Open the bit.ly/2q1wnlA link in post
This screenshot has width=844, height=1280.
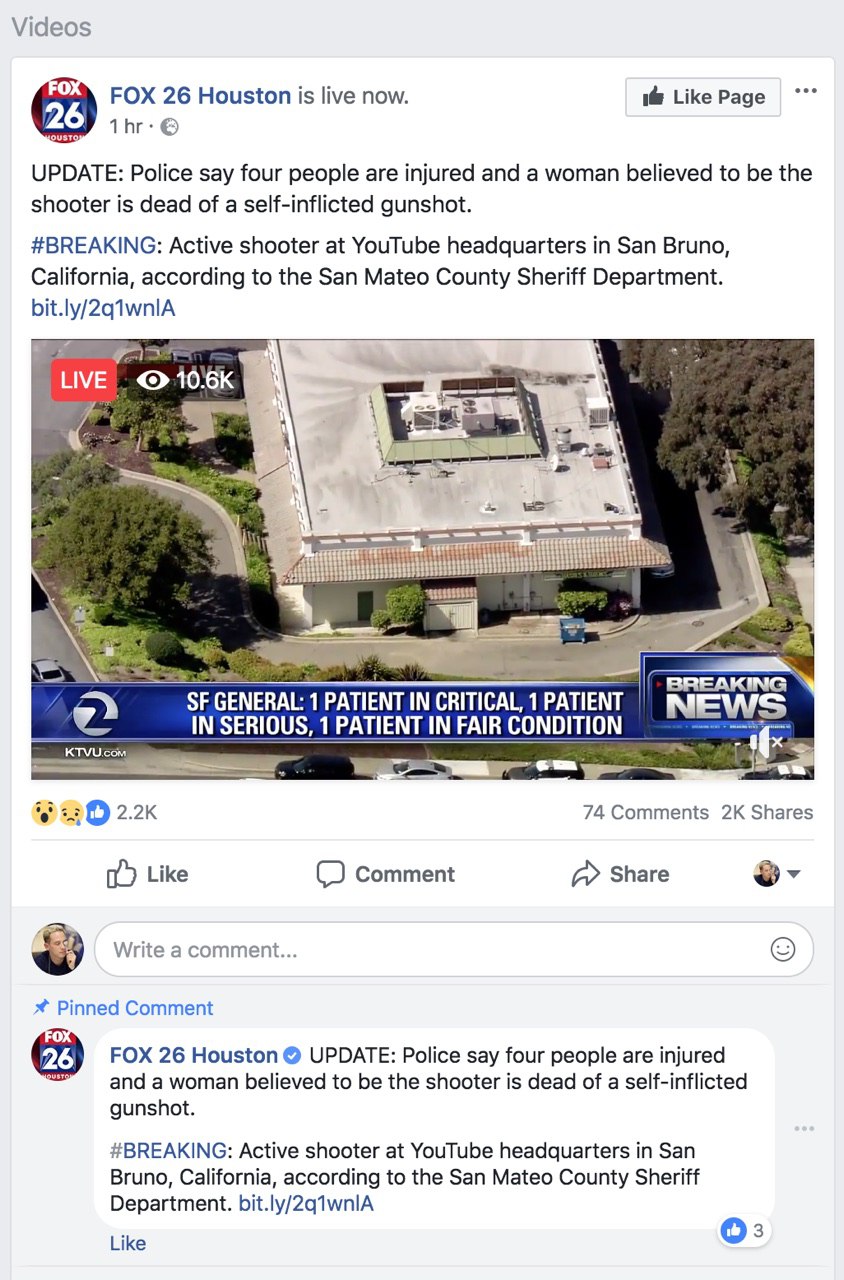pos(103,308)
